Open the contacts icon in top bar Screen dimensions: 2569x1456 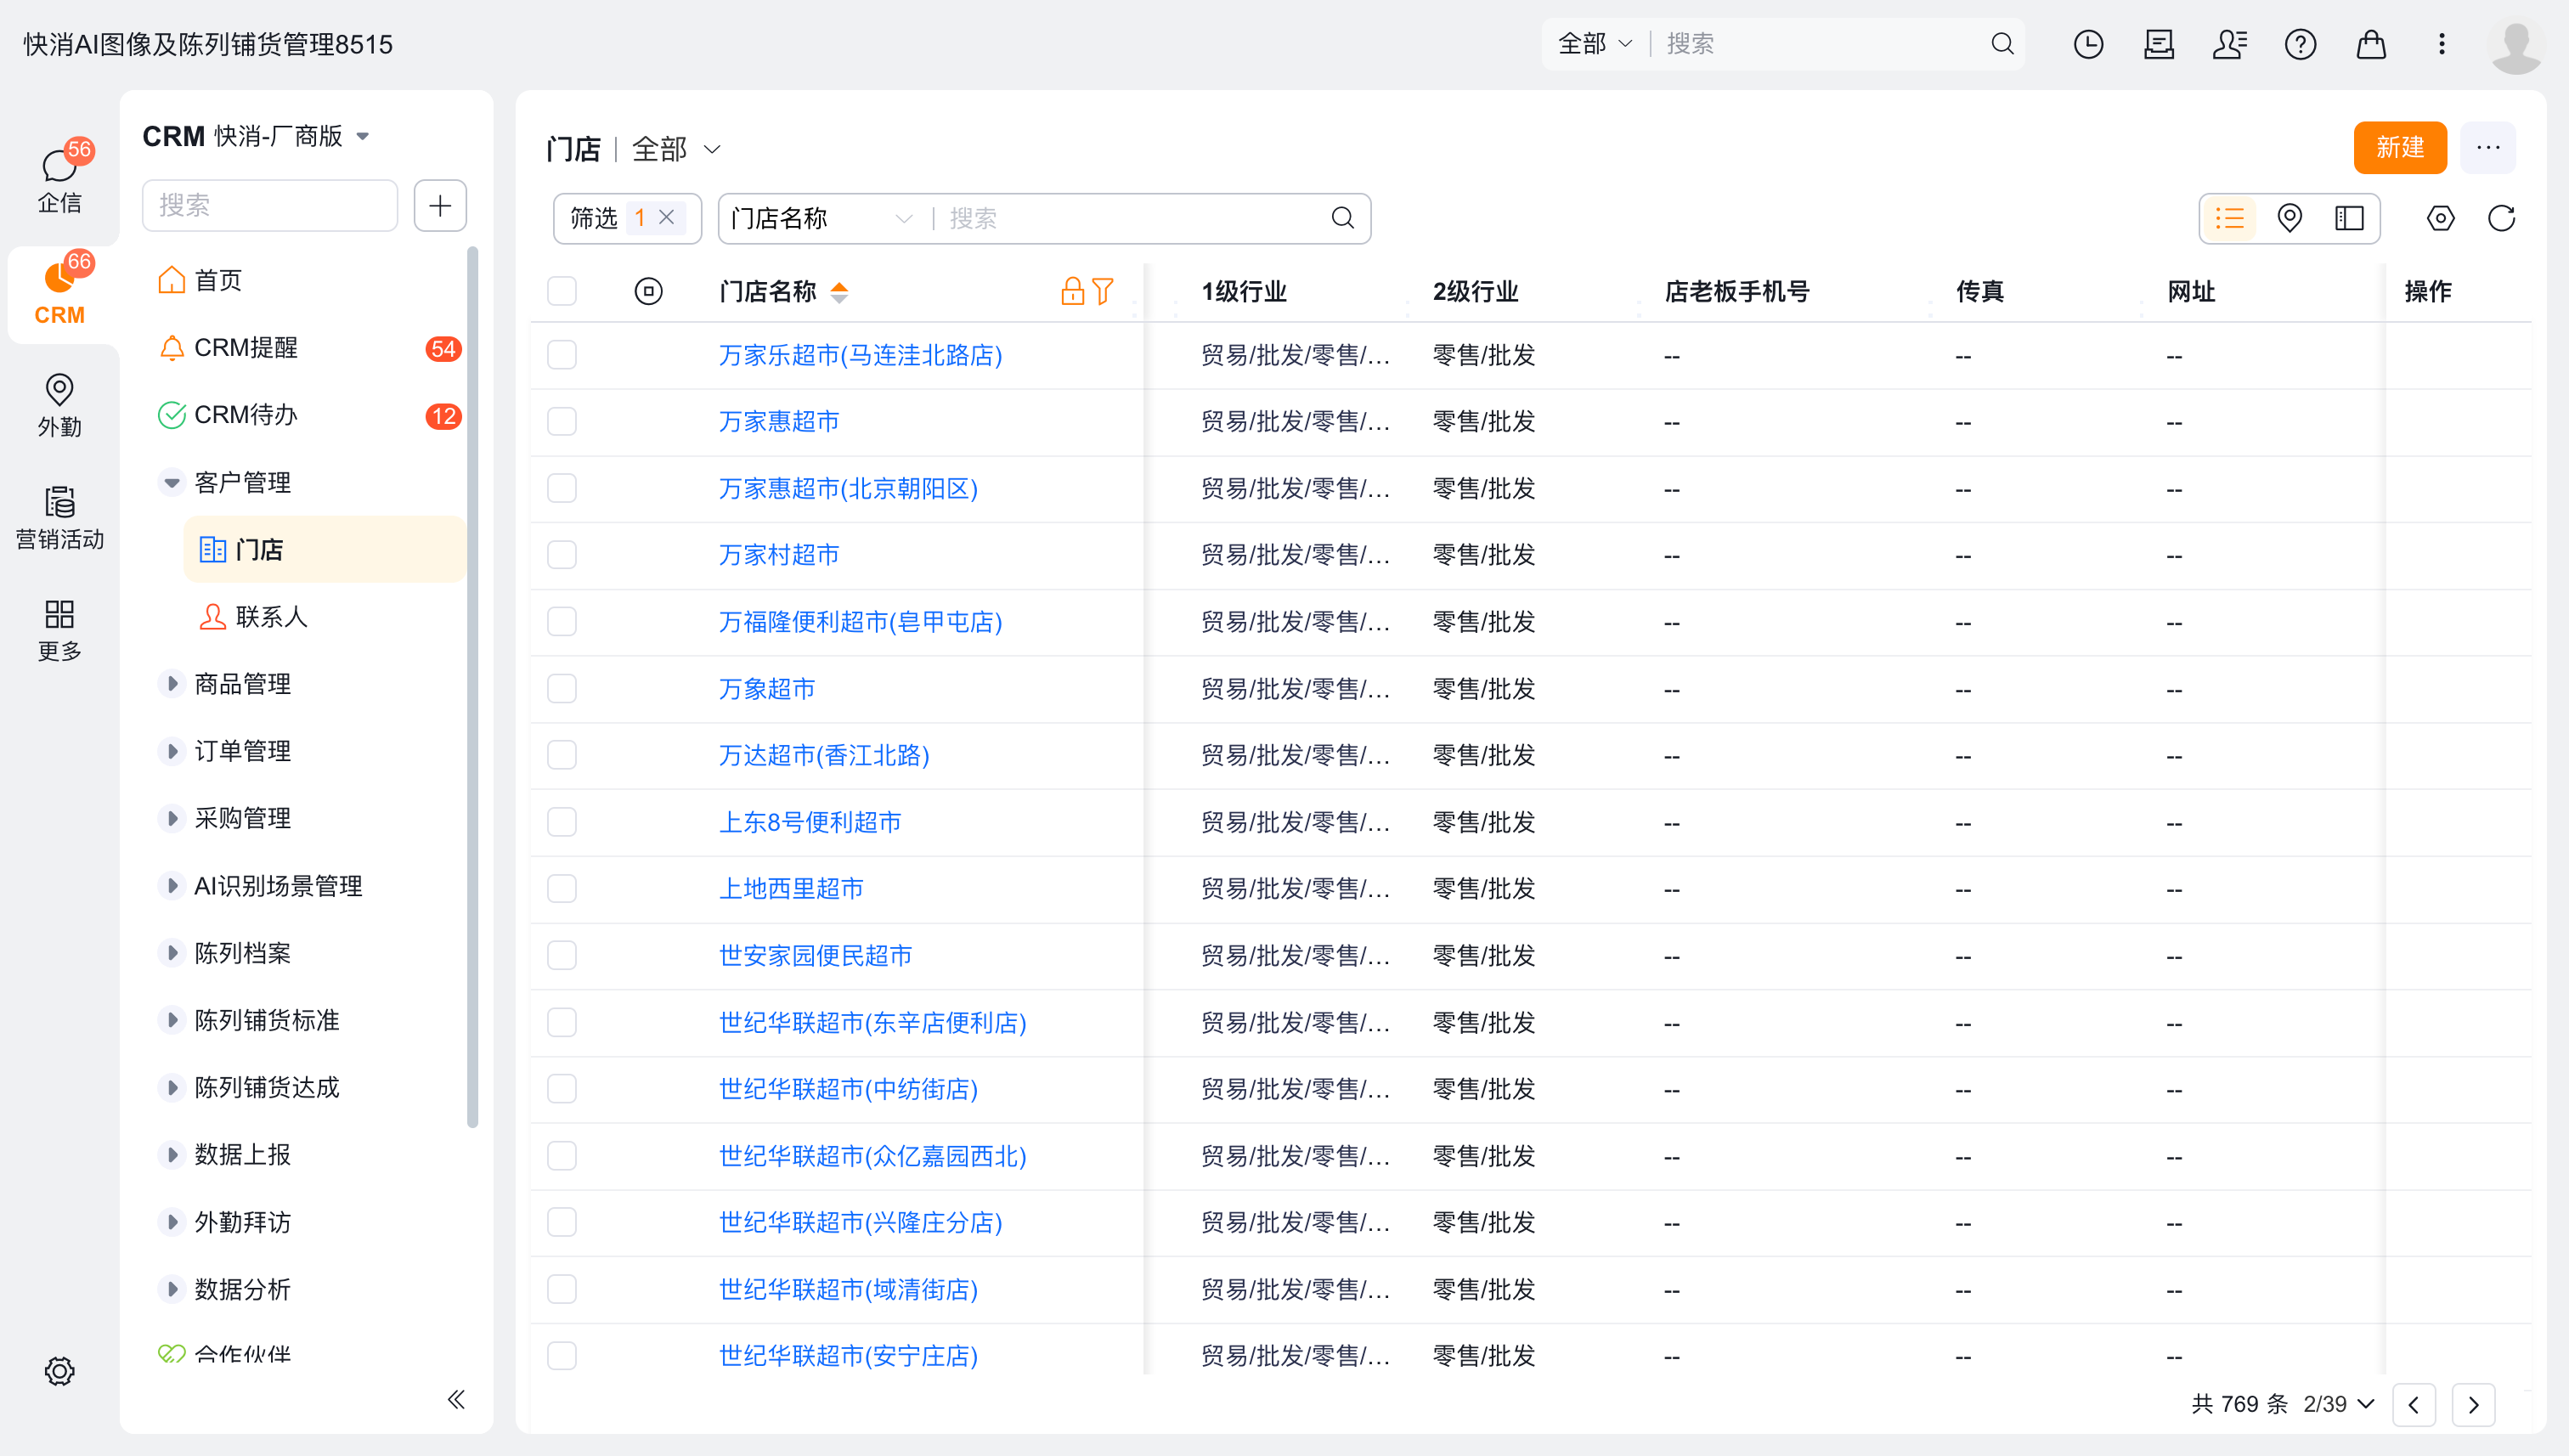coord(2229,44)
